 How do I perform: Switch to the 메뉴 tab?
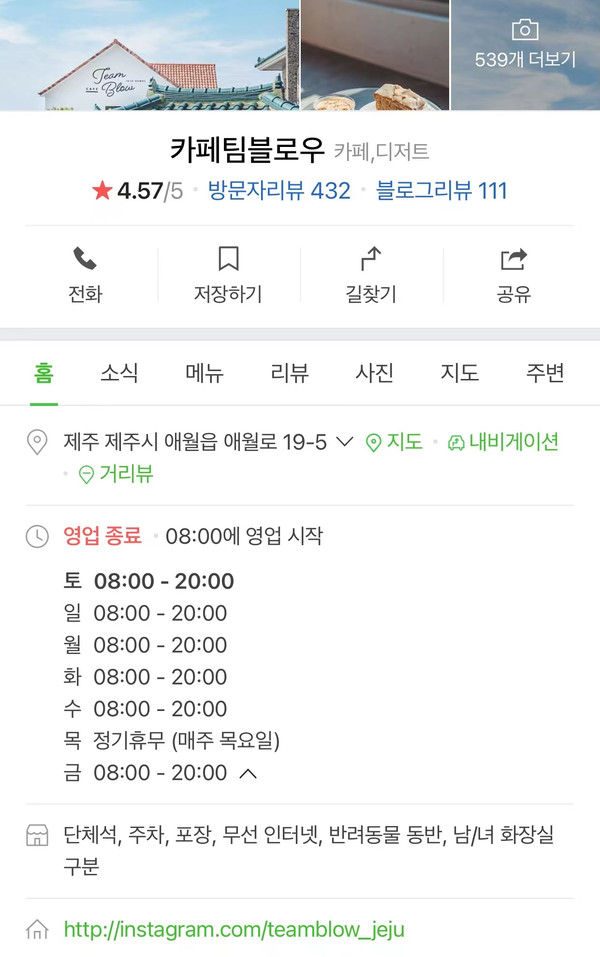tap(204, 374)
